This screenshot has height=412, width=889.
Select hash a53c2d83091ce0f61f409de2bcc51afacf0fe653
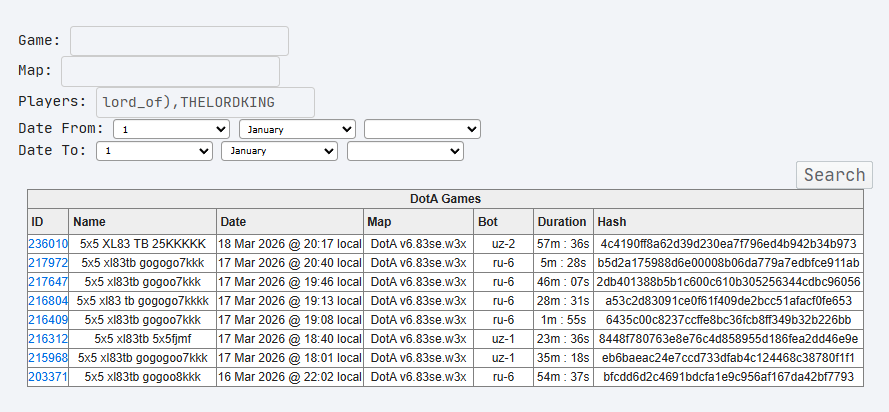pyautogui.click(x=729, y=301)
